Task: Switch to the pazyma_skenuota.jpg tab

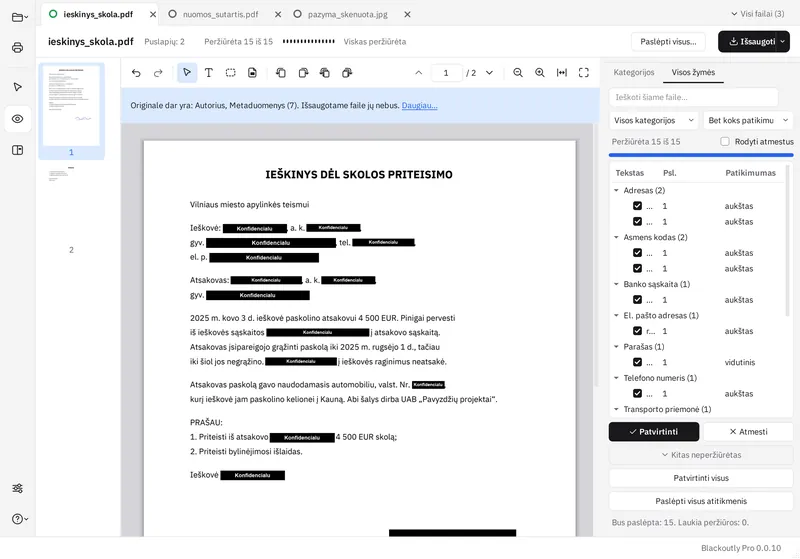Action: pyautogui.click(x=347, y=14)
